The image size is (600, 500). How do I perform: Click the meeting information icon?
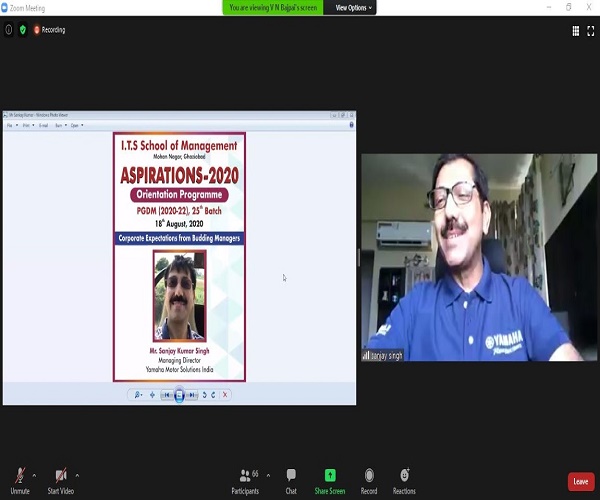coord(8,30)
